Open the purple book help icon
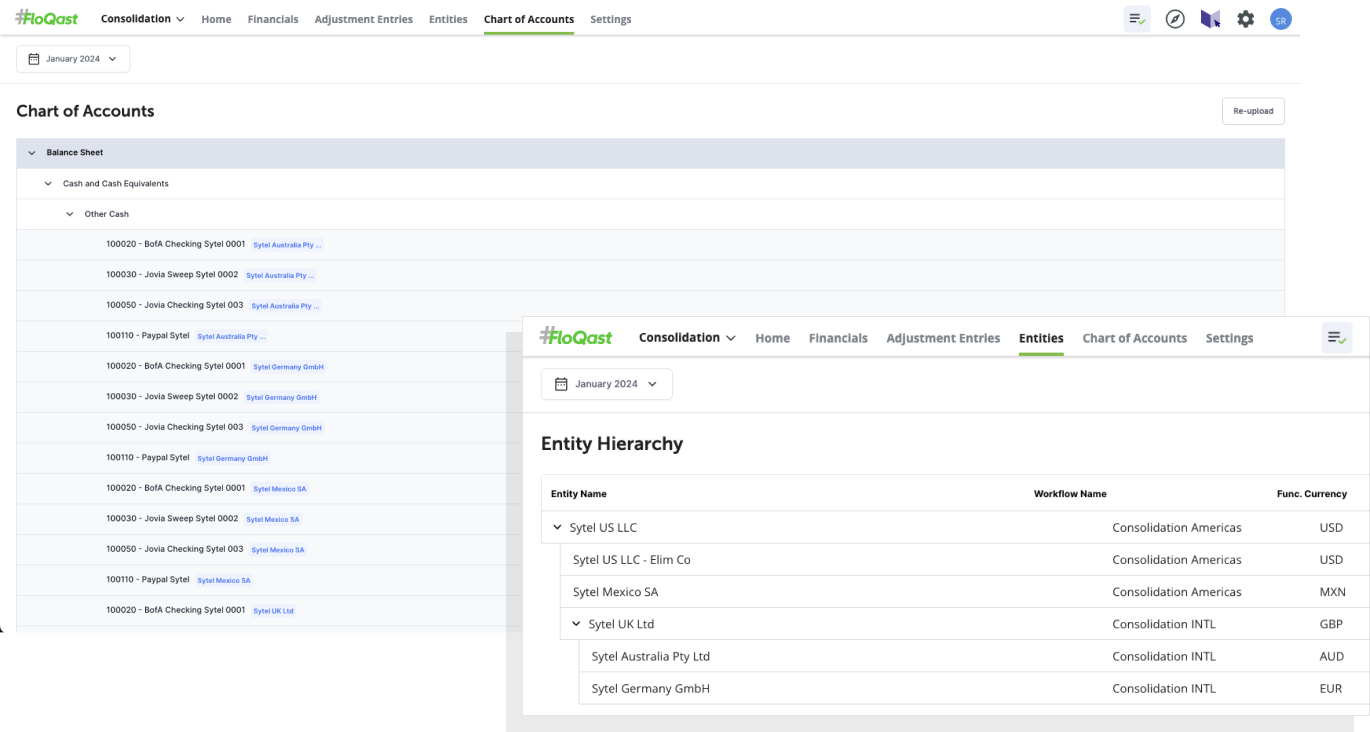 click(x=1210, y=19)
